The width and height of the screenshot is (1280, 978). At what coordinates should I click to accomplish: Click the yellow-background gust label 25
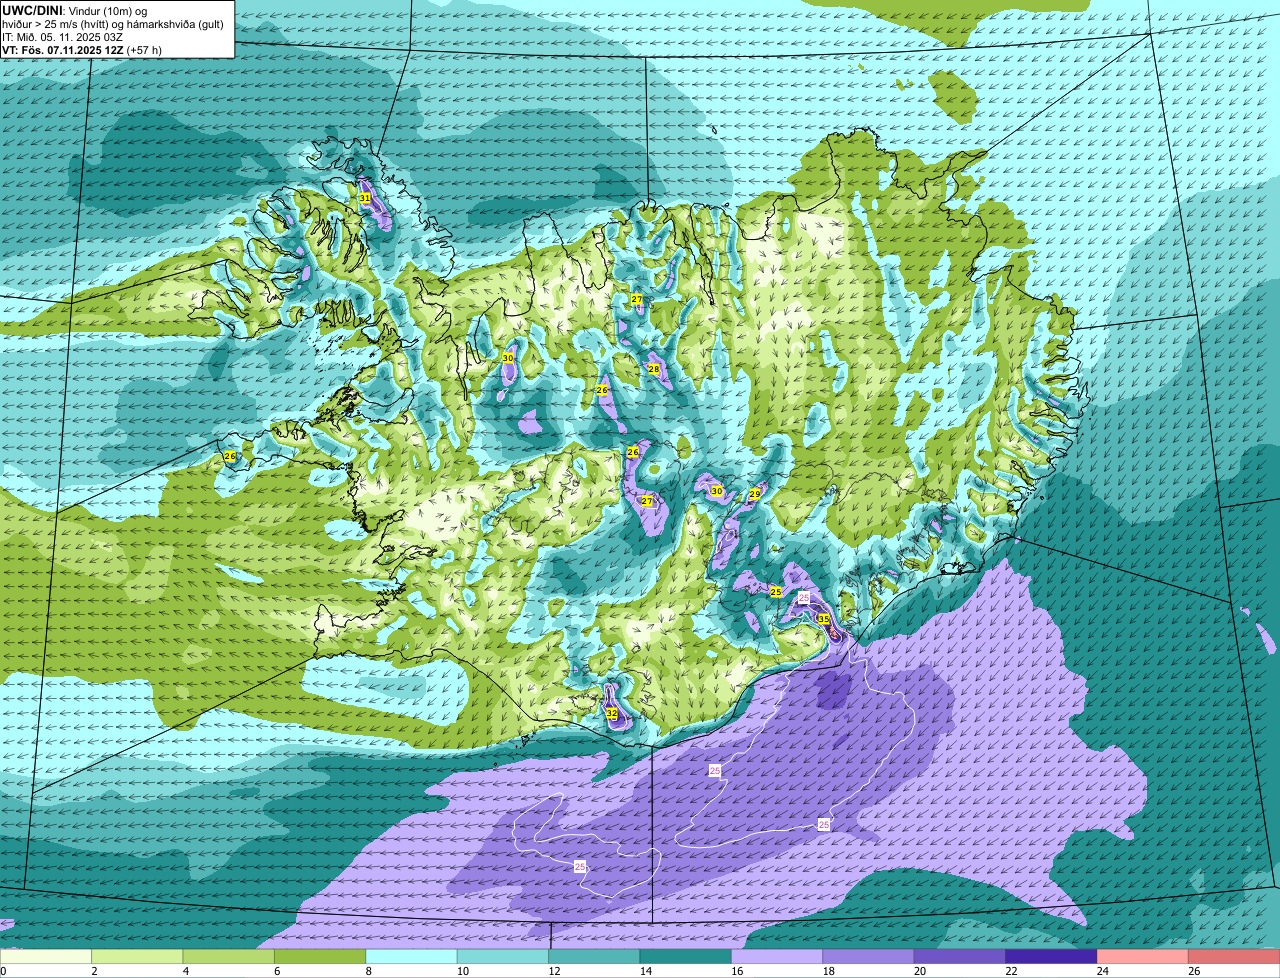pyautogui.click(x=776, y=592)
